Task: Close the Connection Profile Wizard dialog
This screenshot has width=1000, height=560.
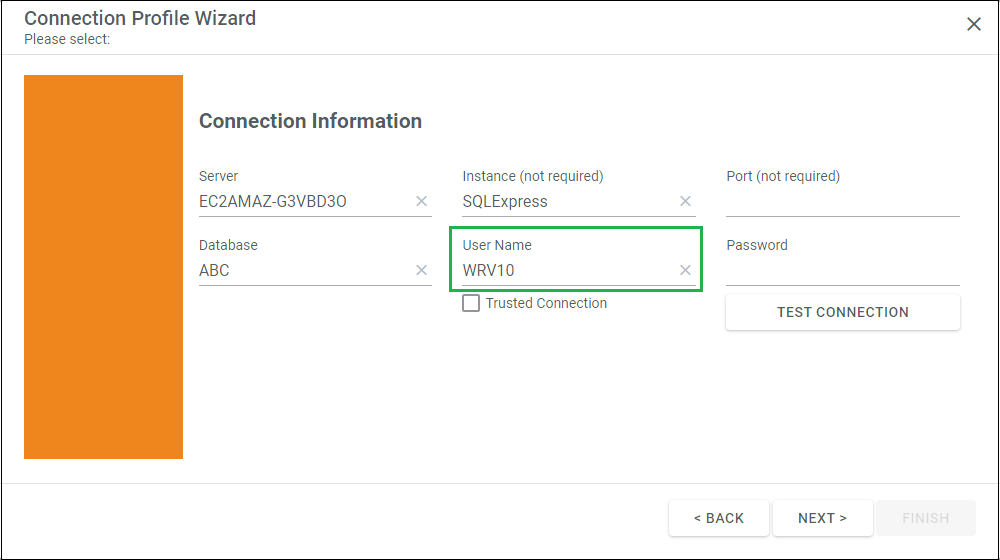Action: [x=973, y=24]
